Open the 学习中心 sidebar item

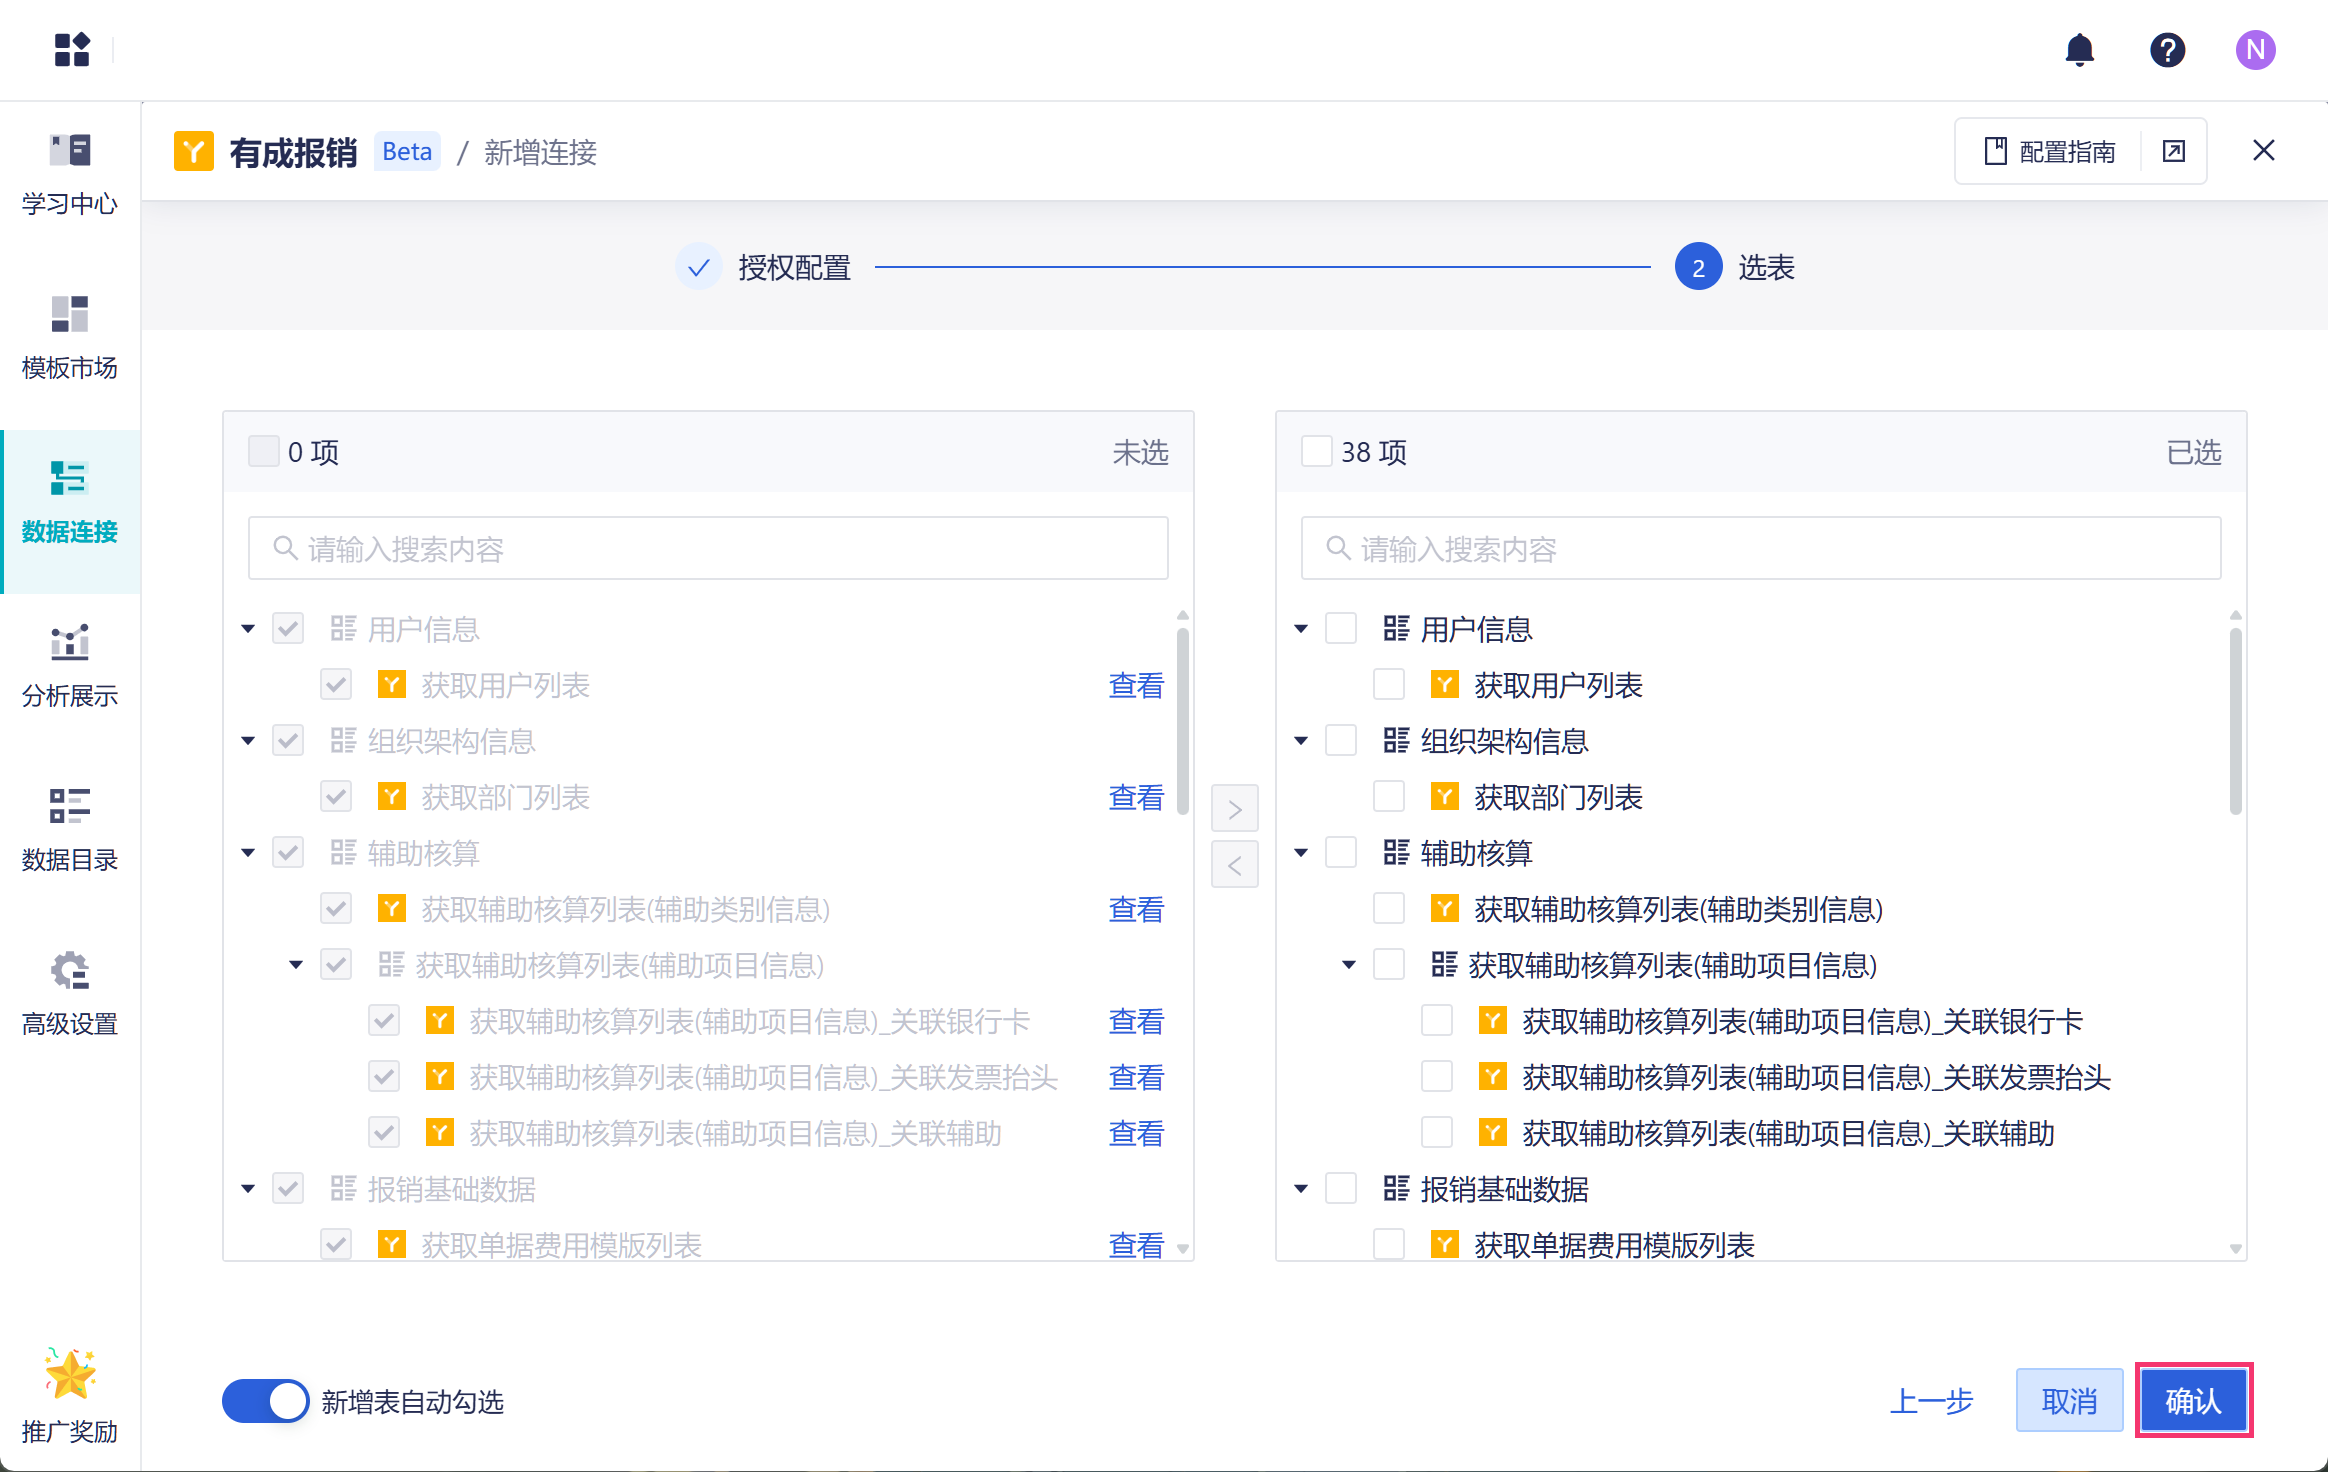[x=70, y=174]
